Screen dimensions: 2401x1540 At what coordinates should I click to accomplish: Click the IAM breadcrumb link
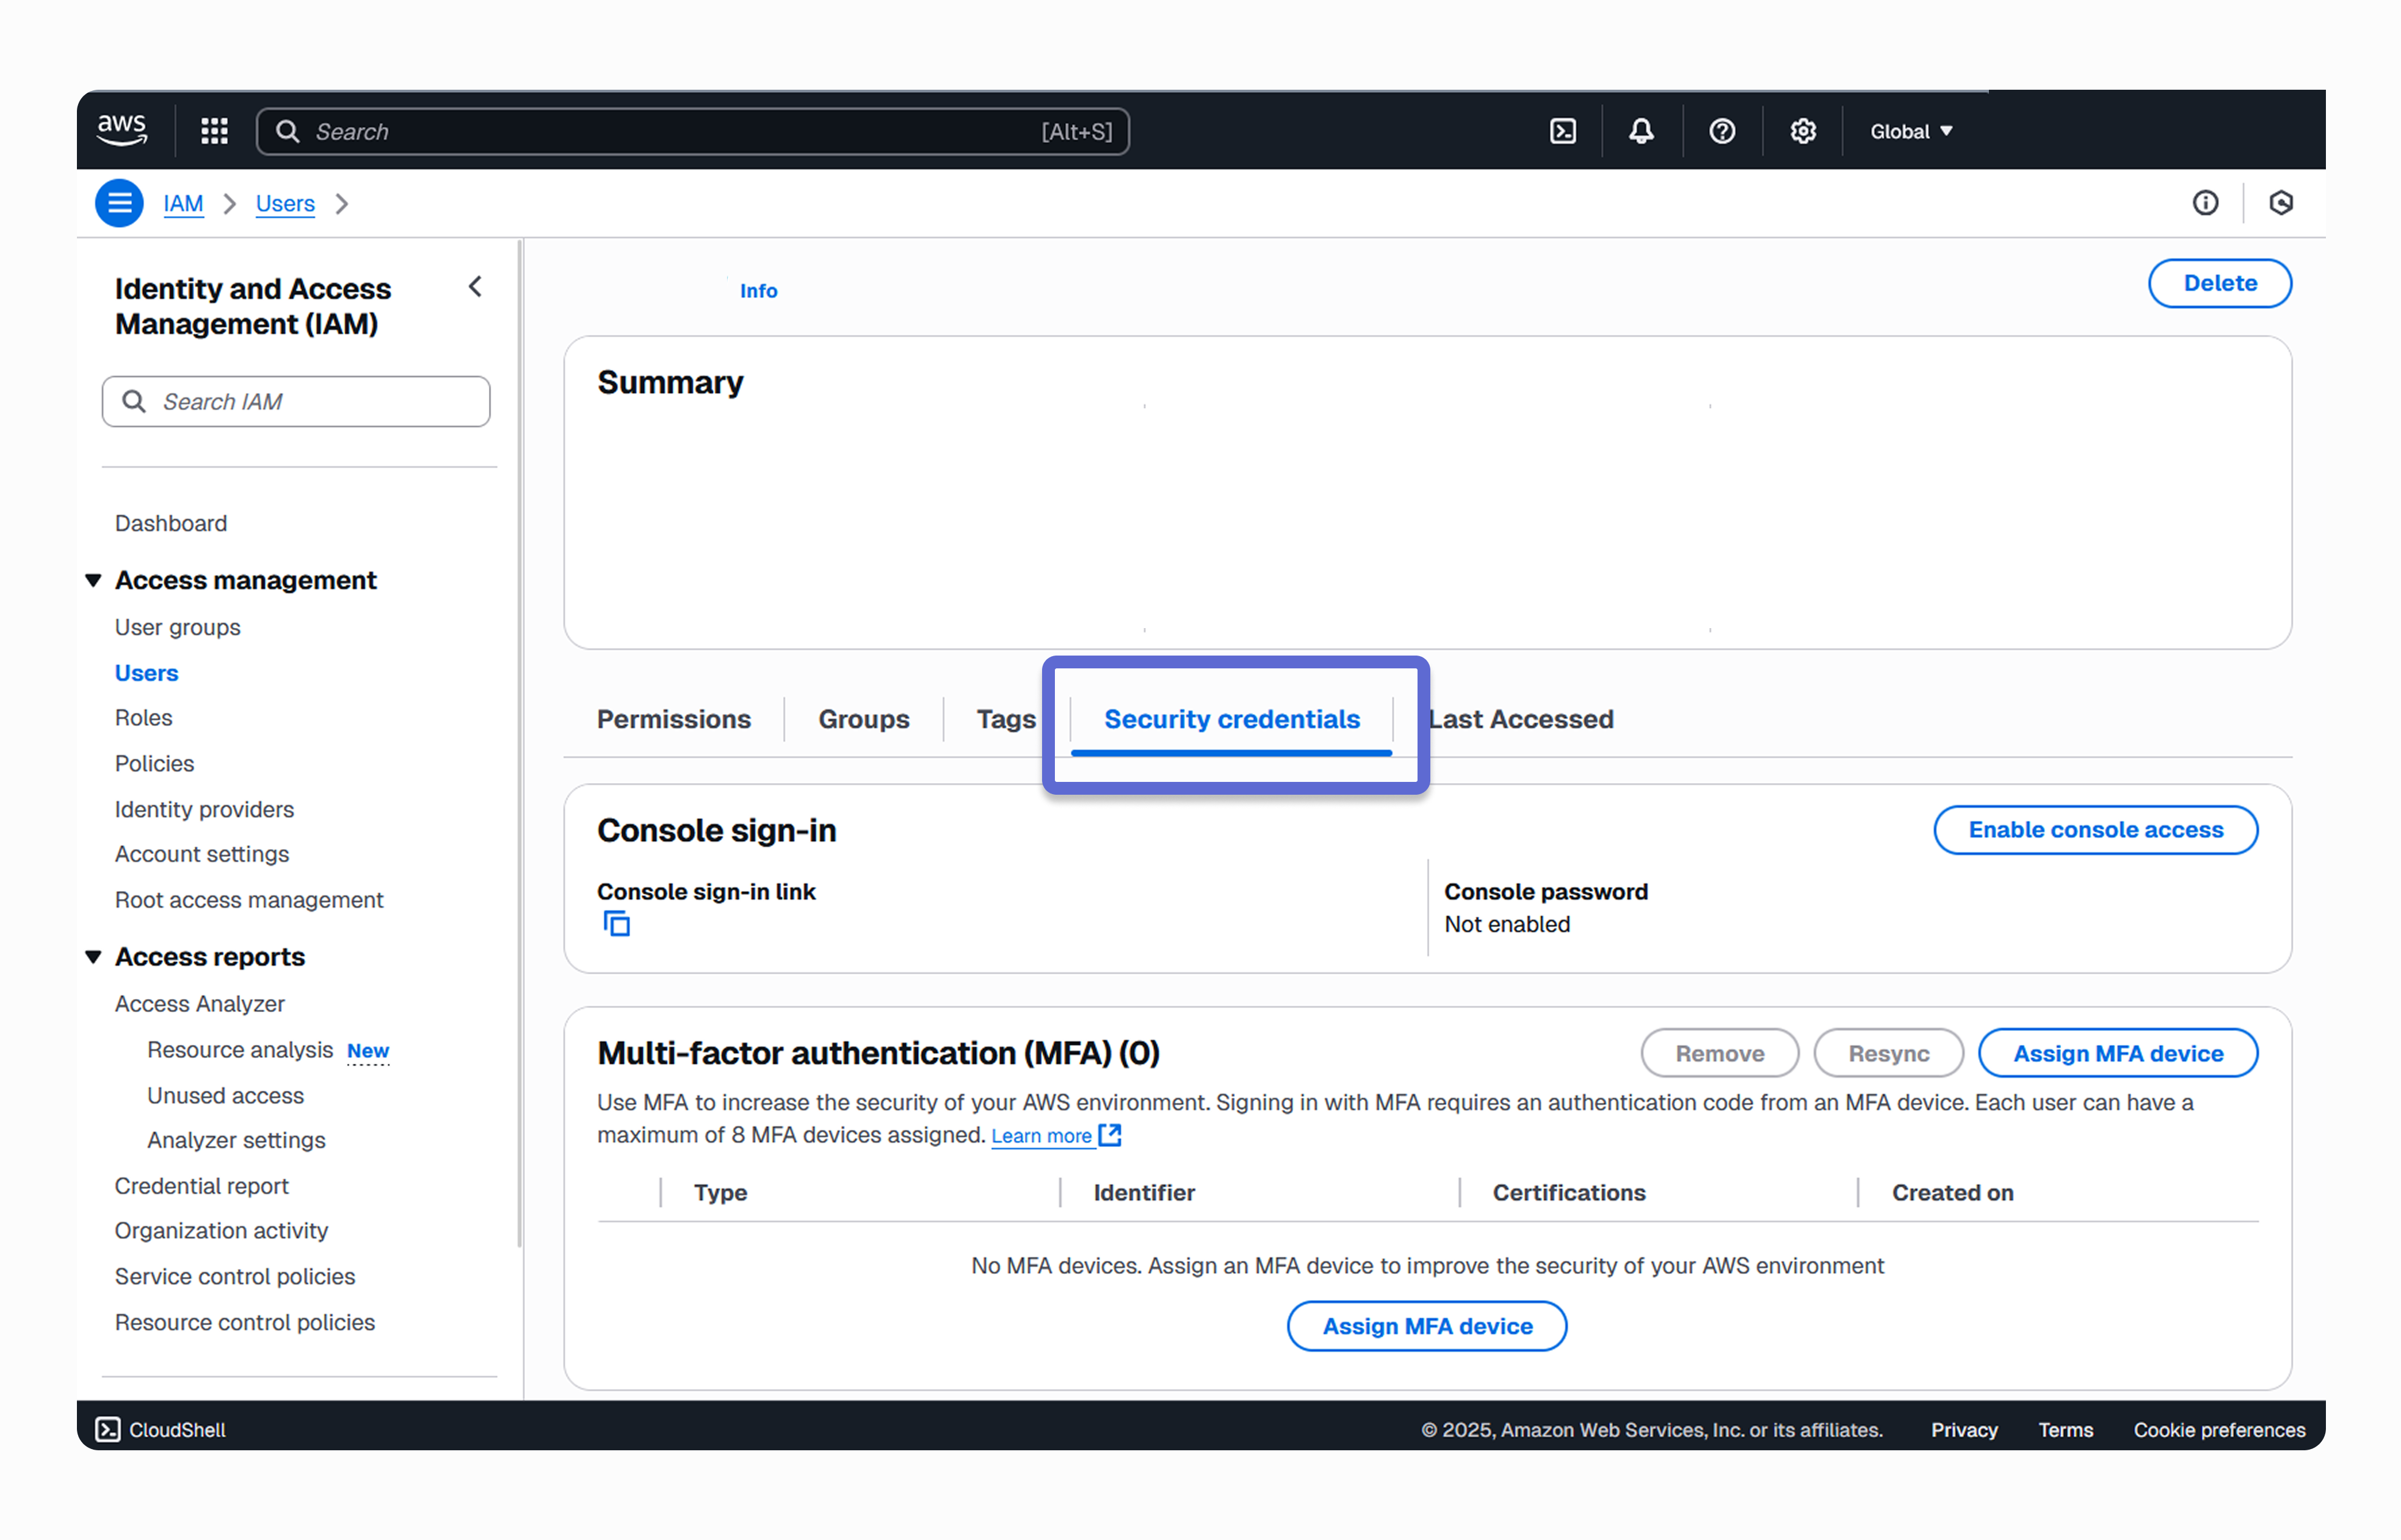coord(183,203)
